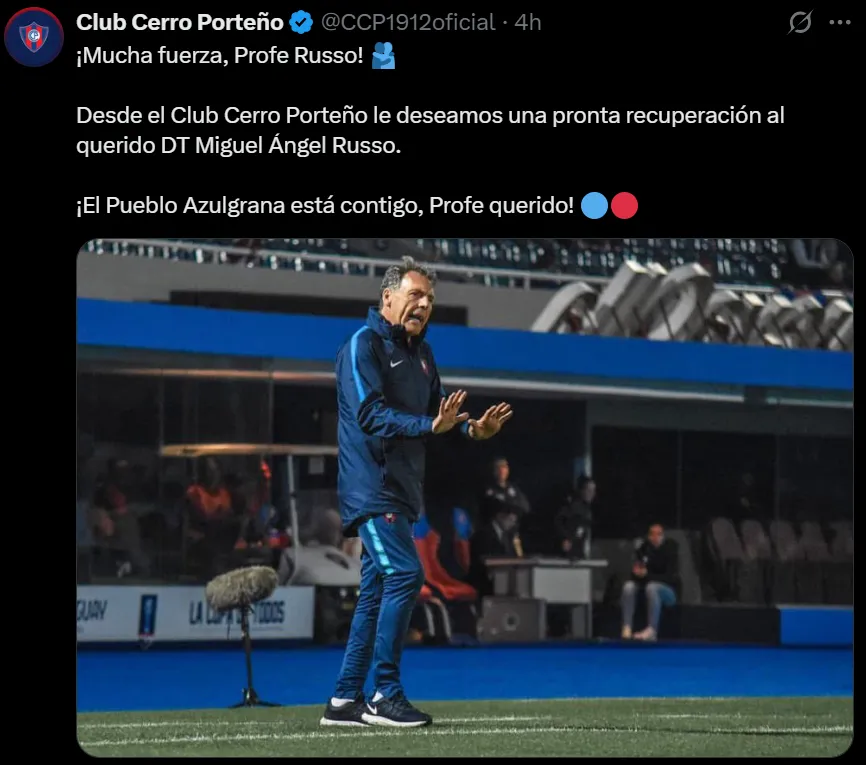Click the boom microphone in the photo
Image resolution: width=866 pixels, height=765 pixels.
(242, 590)
